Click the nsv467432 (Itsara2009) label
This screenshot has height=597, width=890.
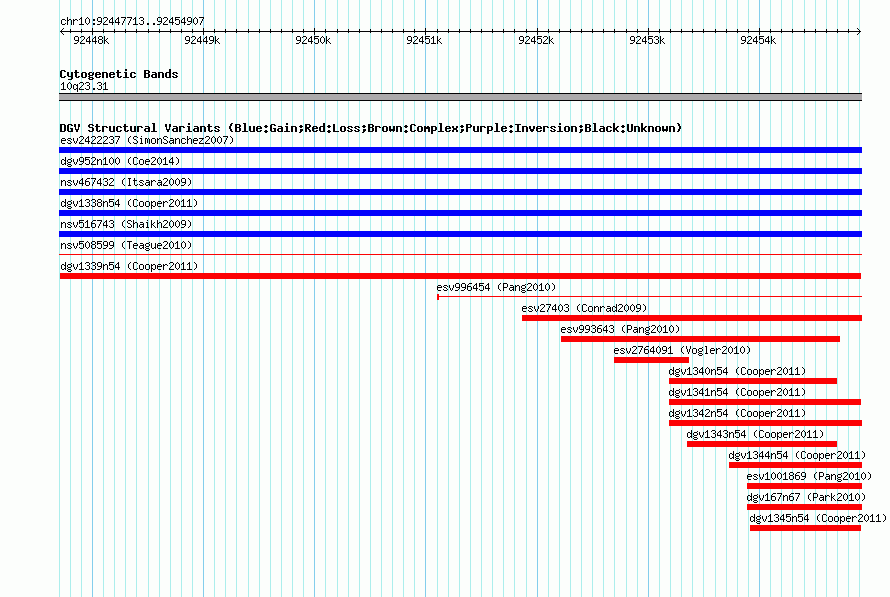click(x=126, y=182)
